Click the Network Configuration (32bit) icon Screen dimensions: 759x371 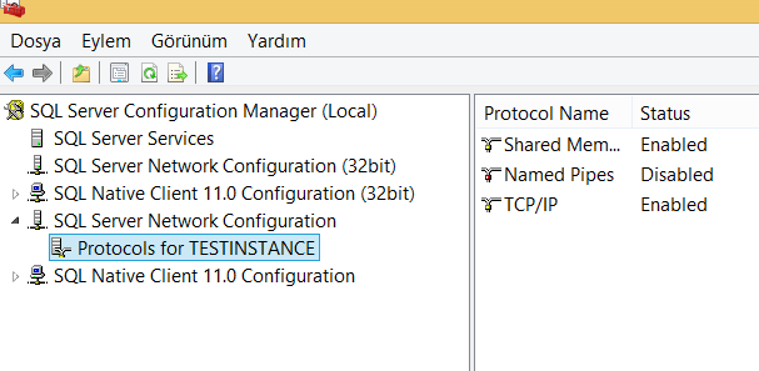coord(37,166)
